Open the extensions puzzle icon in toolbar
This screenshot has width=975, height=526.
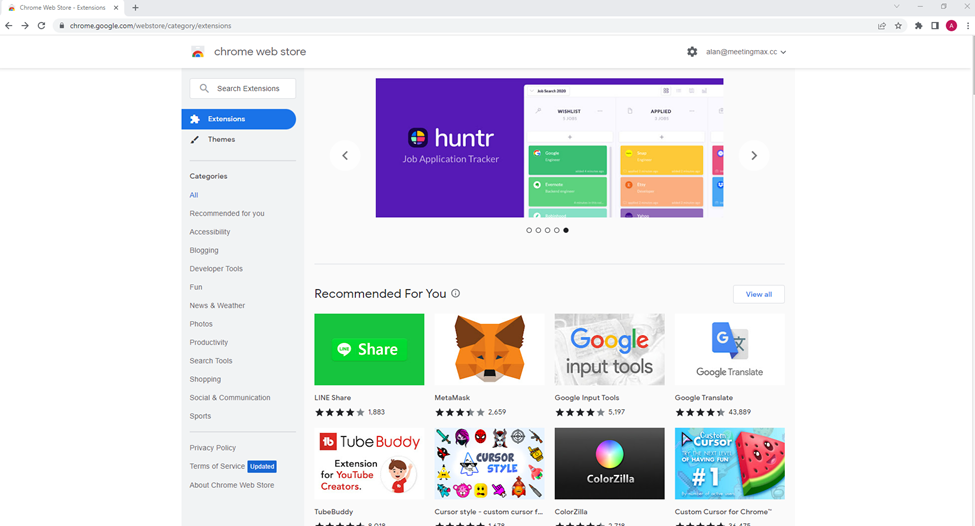pyautogui.click(x=918, y=25)
